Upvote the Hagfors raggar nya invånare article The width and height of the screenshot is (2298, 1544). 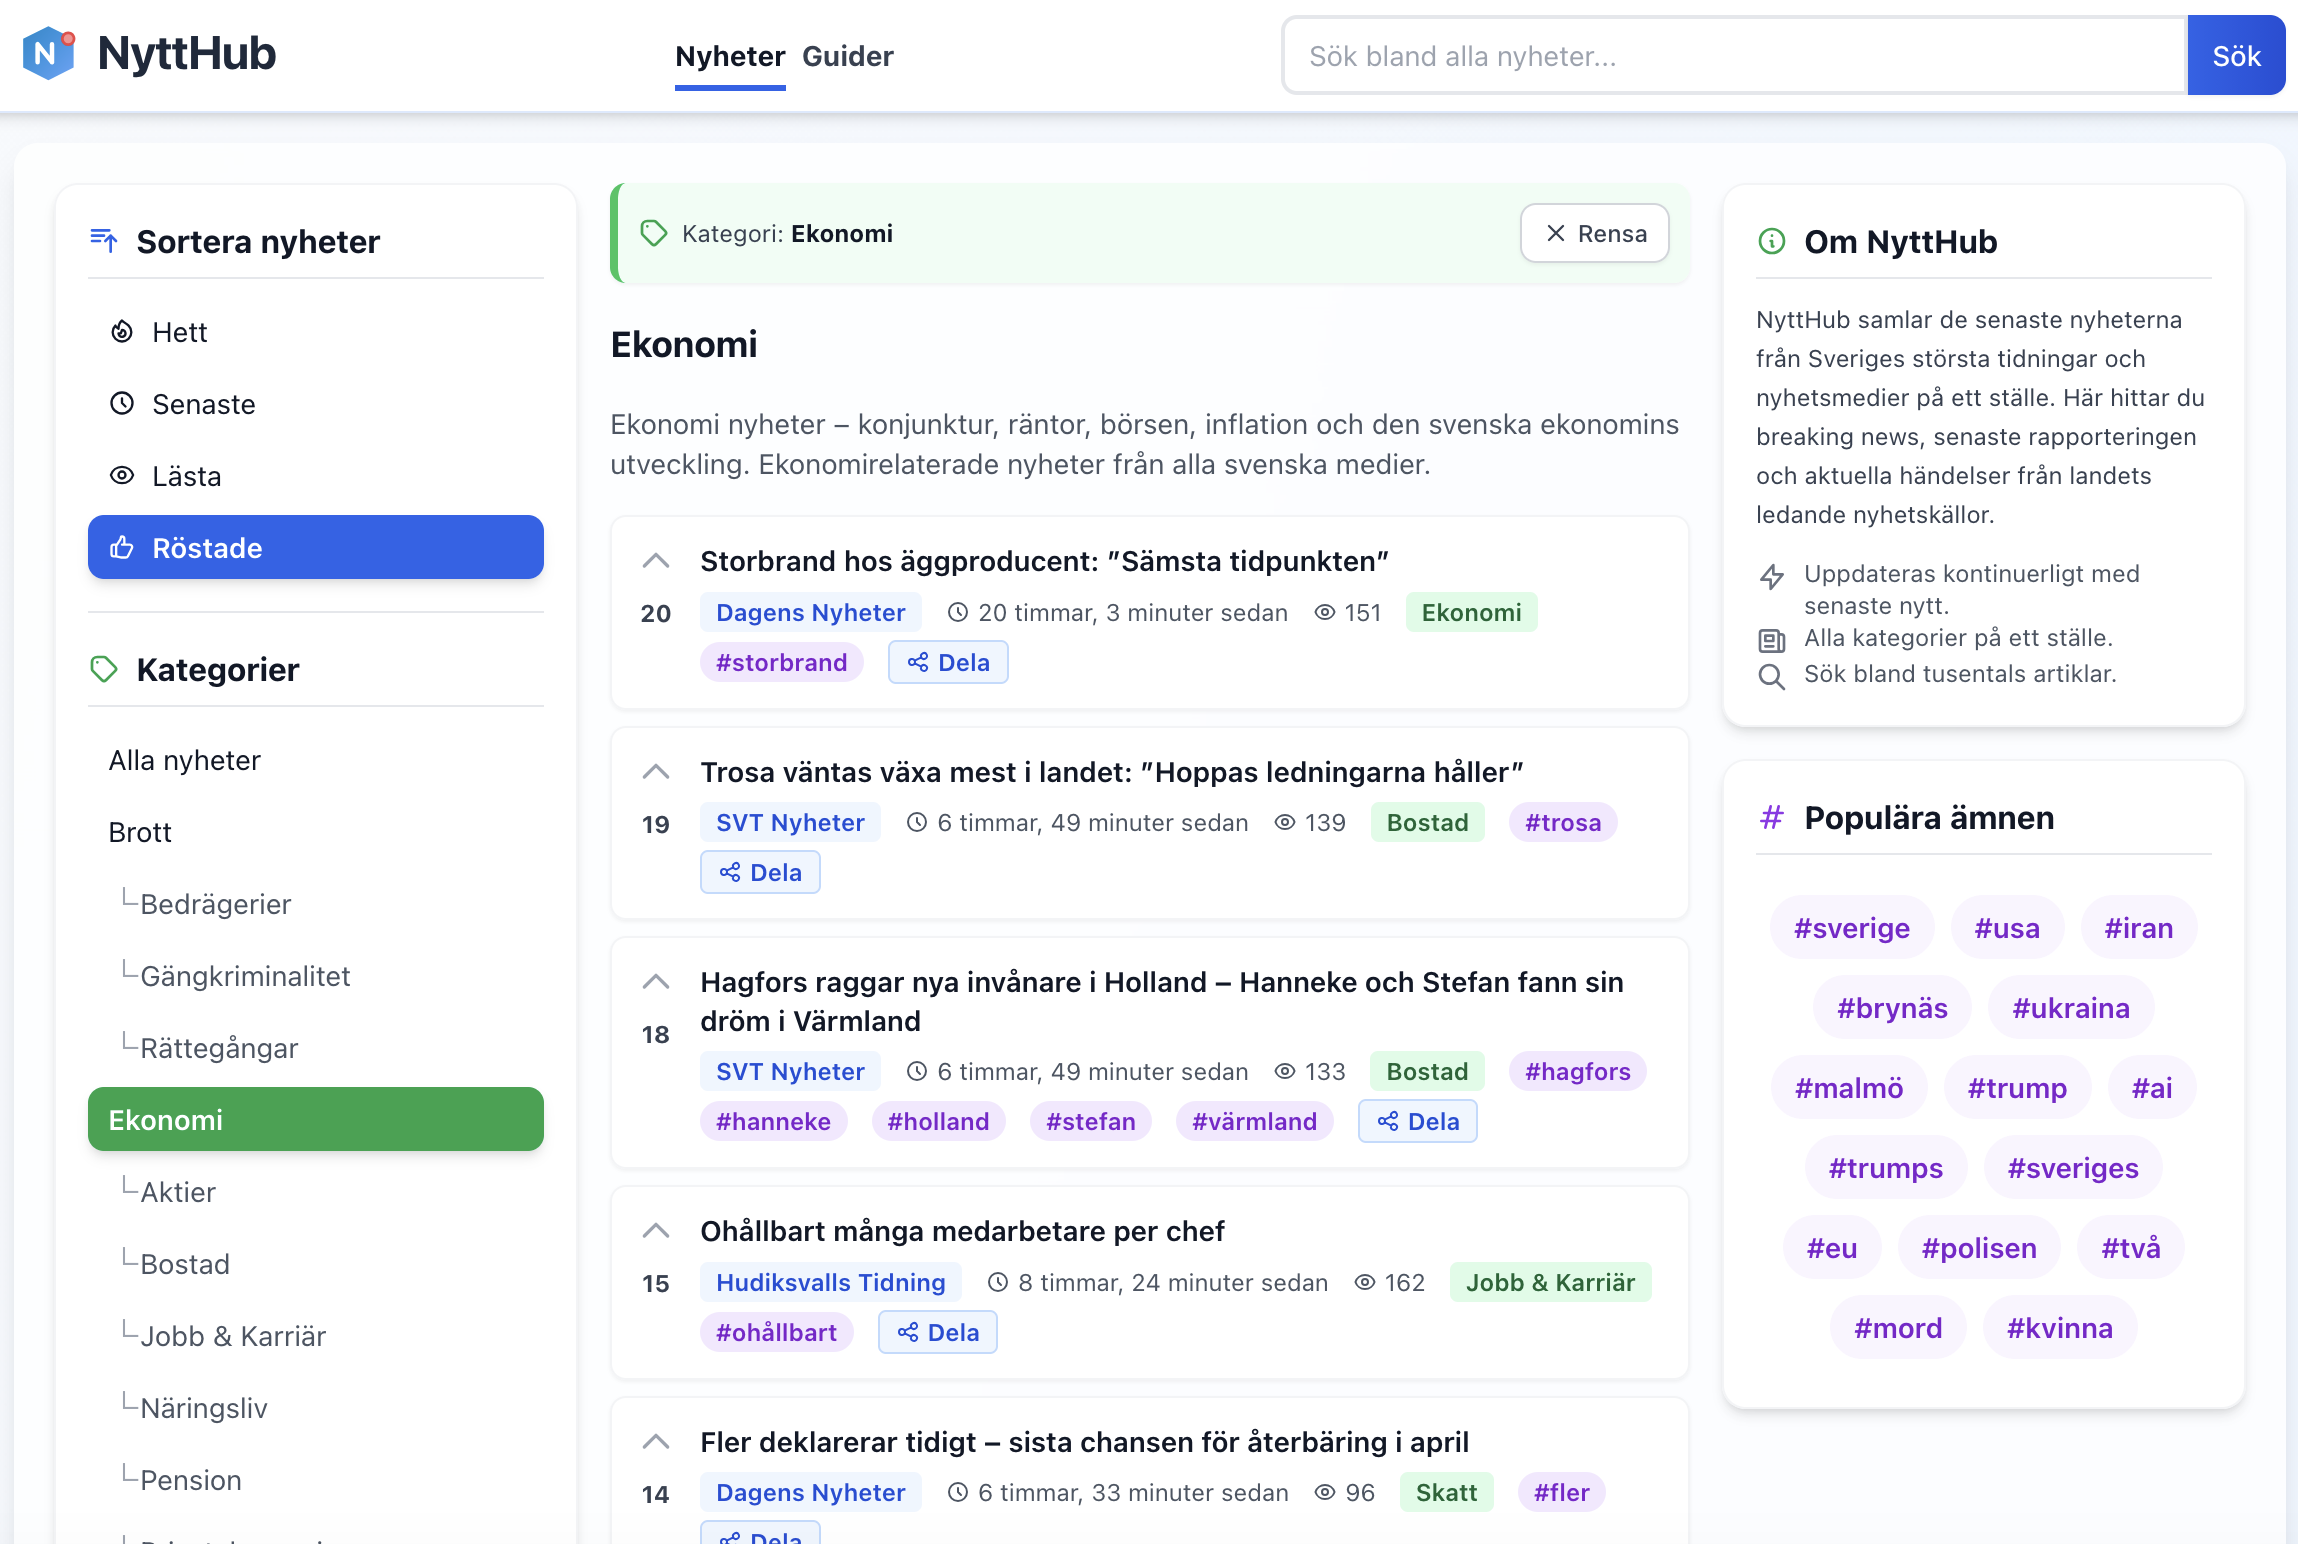click(x=655, y=982)
